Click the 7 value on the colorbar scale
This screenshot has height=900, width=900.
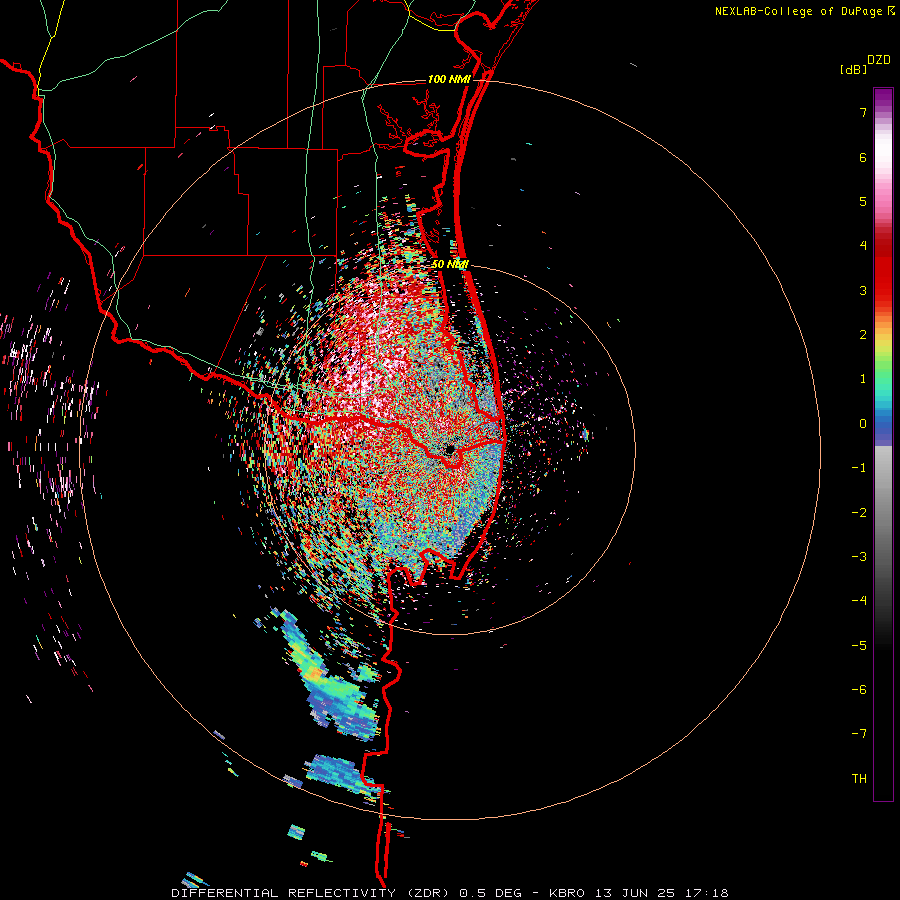[x=863, y=112]
